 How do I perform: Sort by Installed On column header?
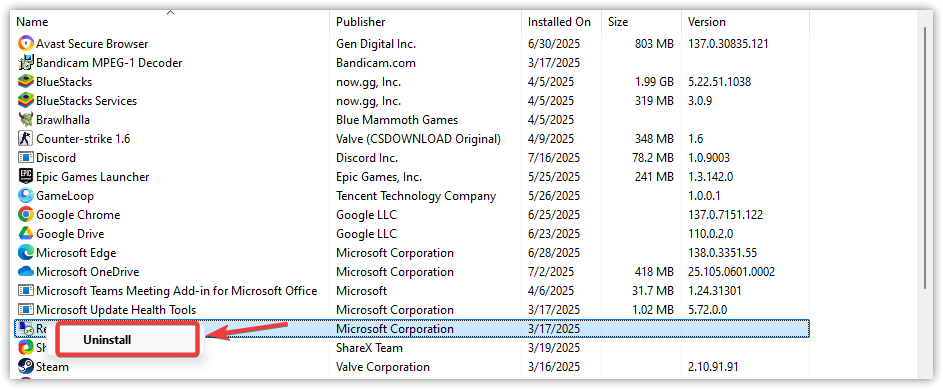click(559, 22)
